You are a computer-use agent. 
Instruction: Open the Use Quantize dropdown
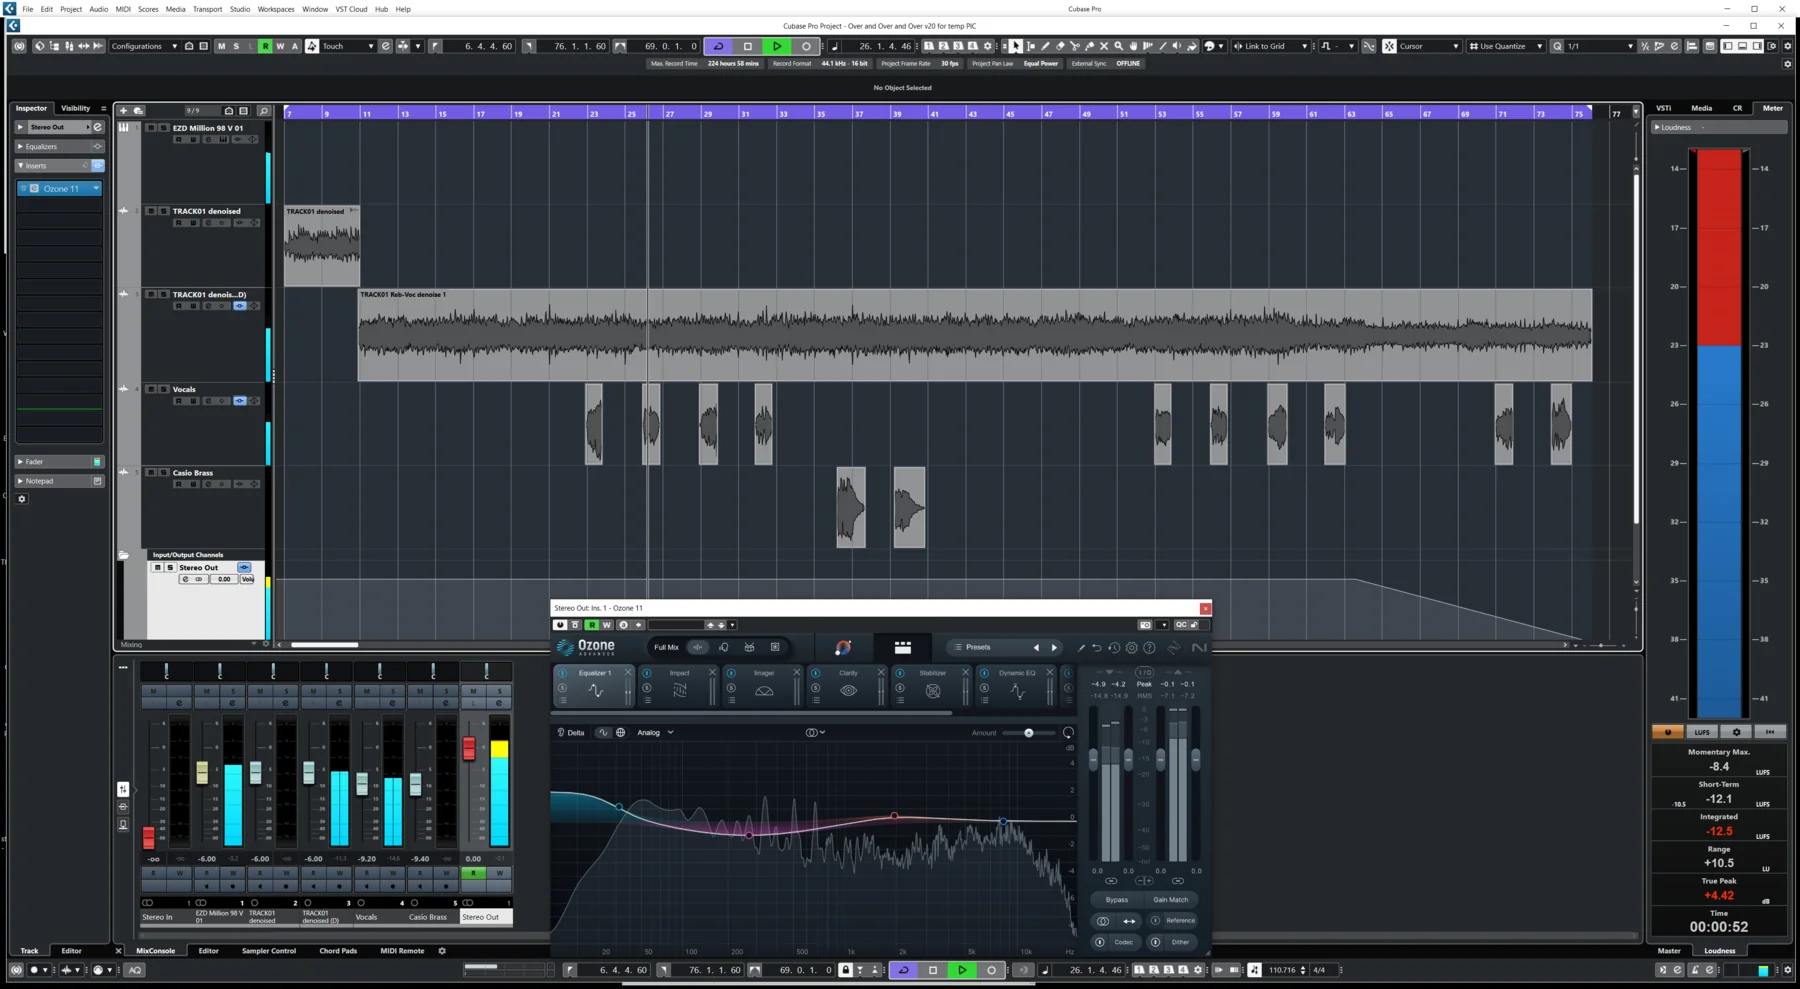pos(1505,46)
